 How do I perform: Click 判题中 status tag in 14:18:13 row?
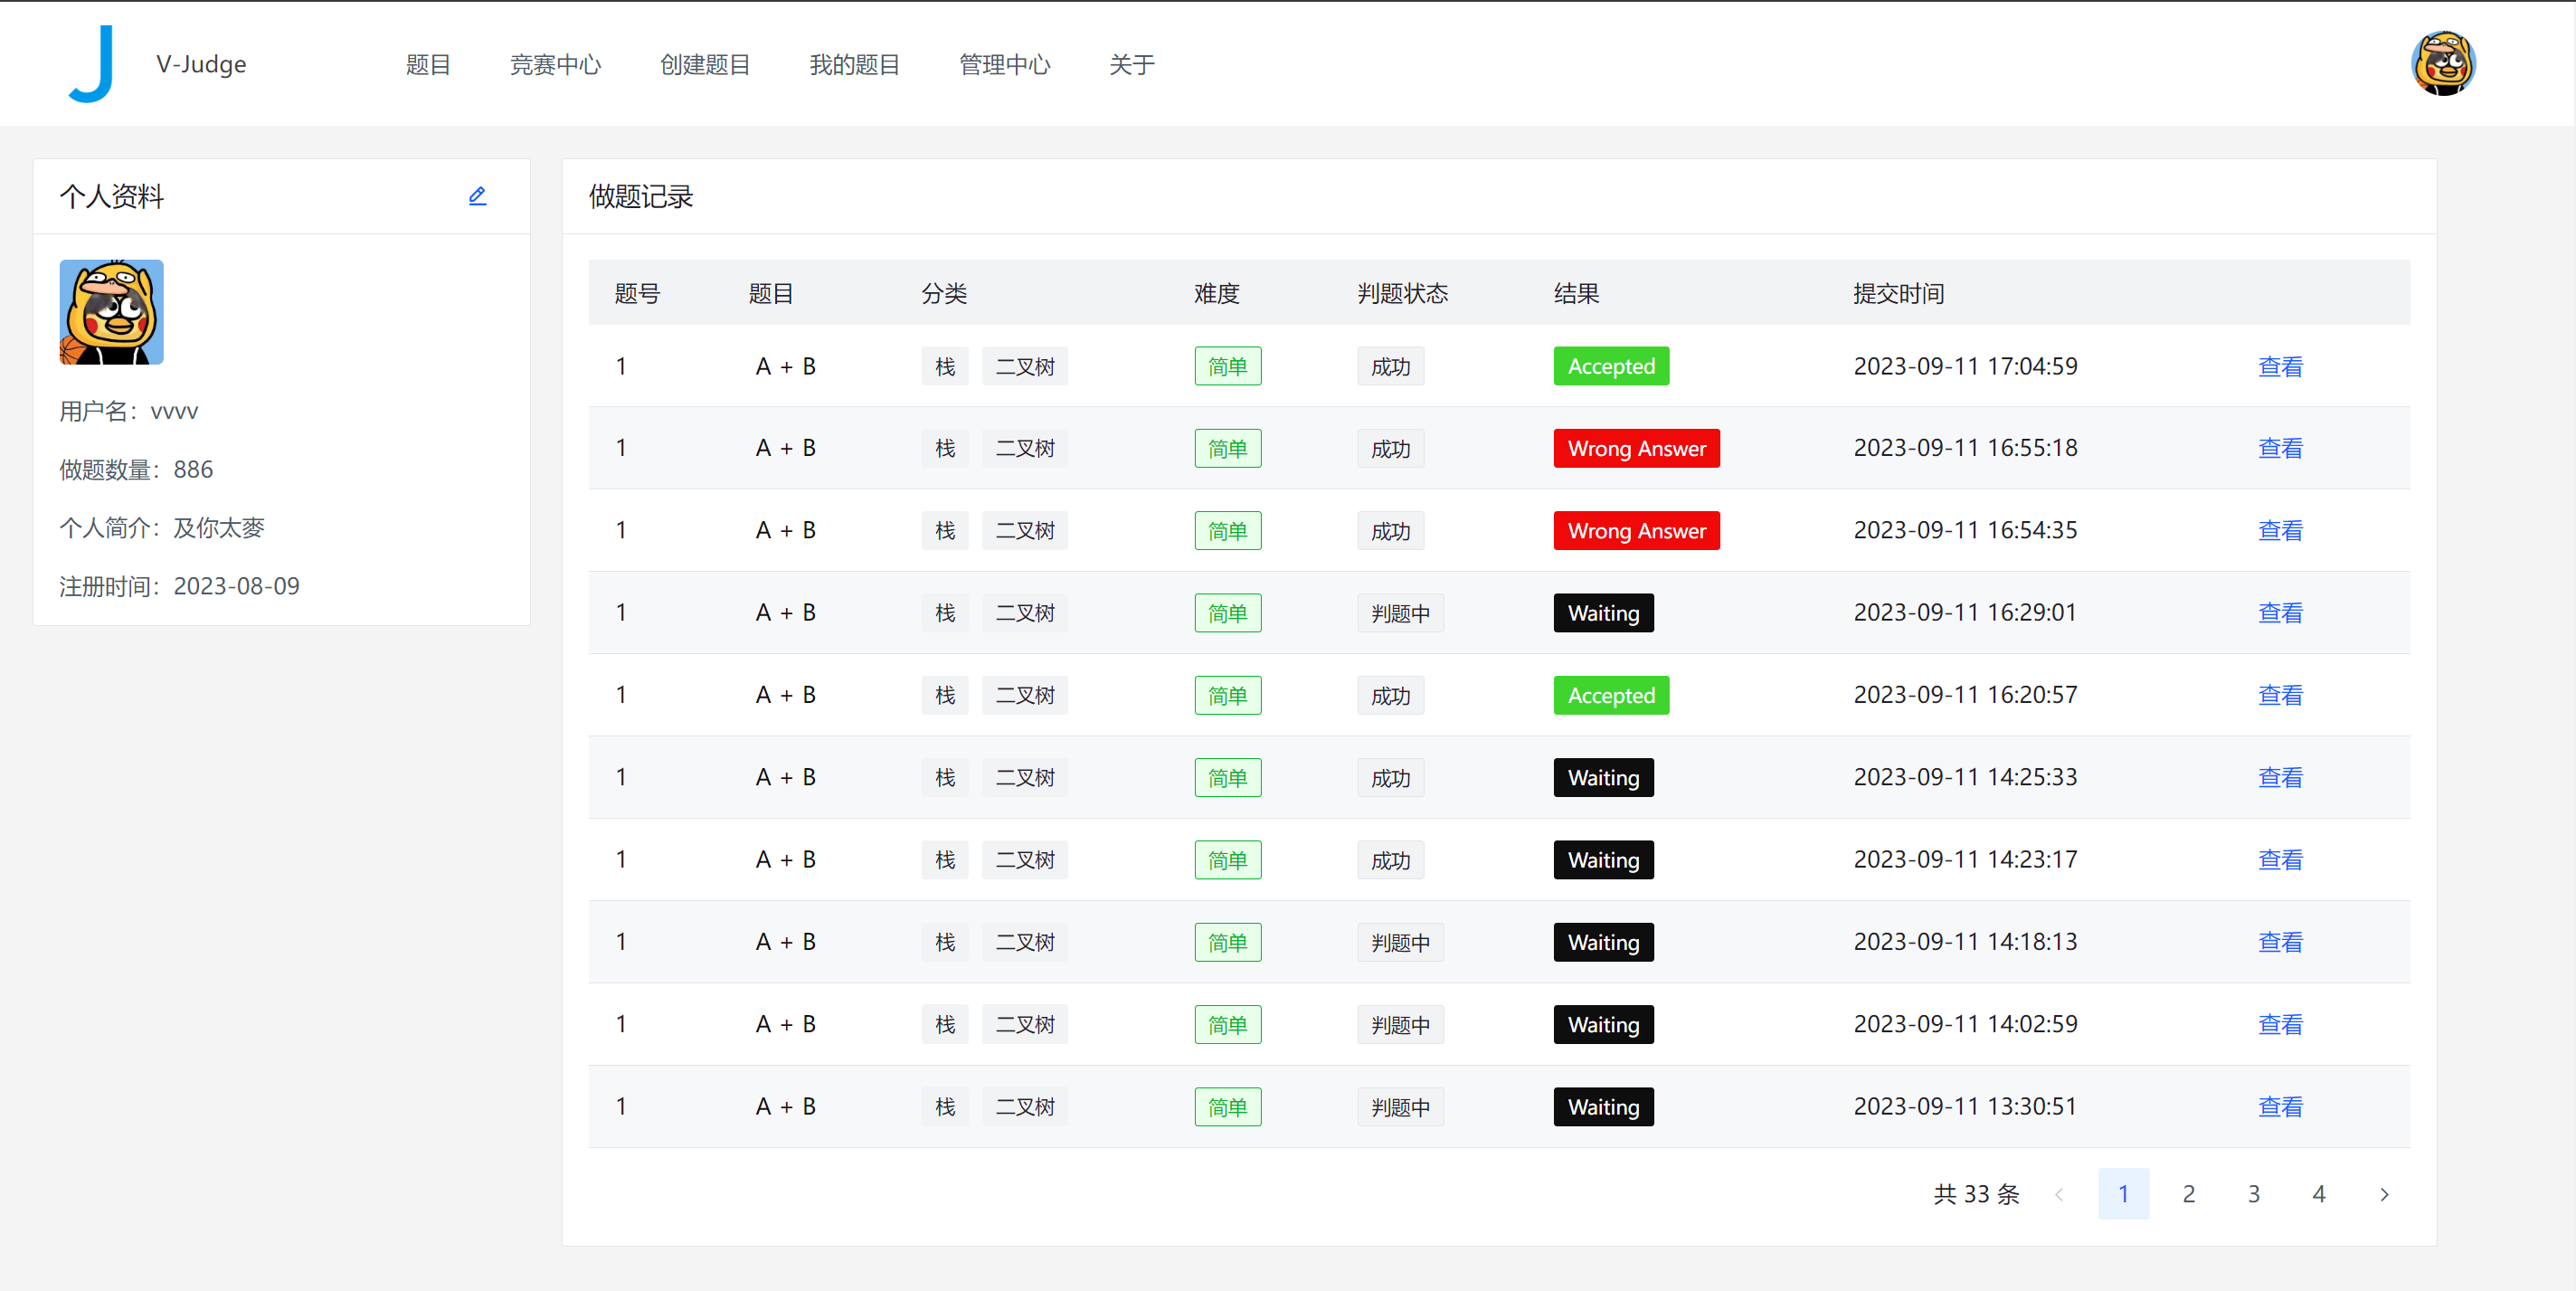[1400, 941]
